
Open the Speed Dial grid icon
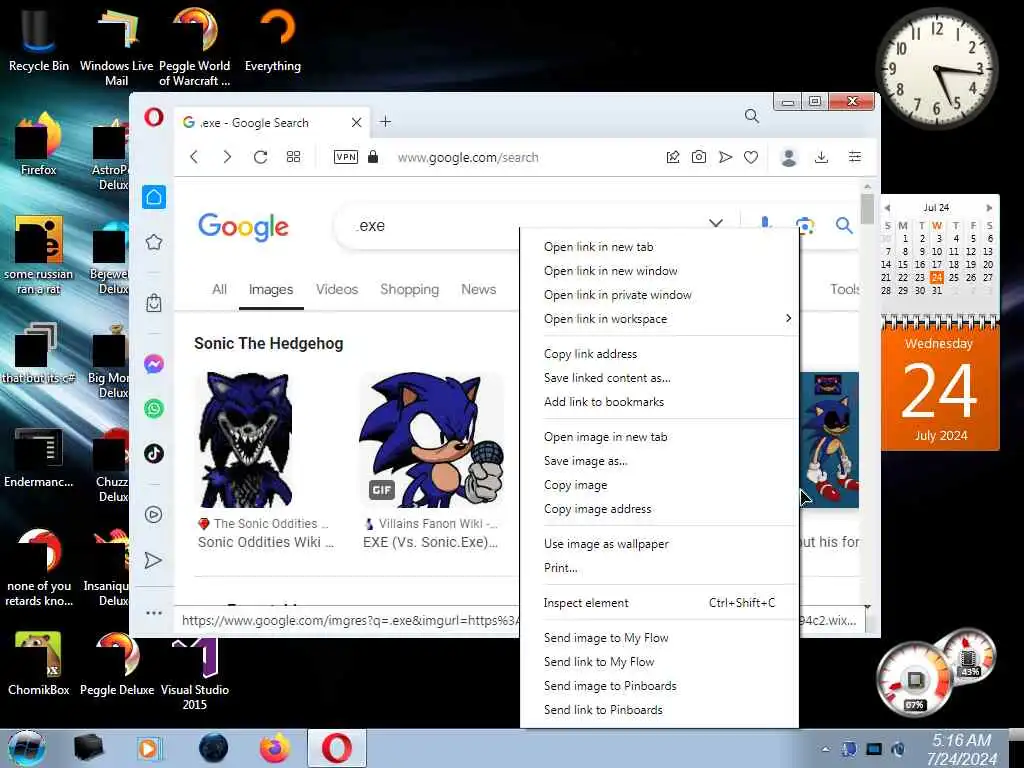293,157
